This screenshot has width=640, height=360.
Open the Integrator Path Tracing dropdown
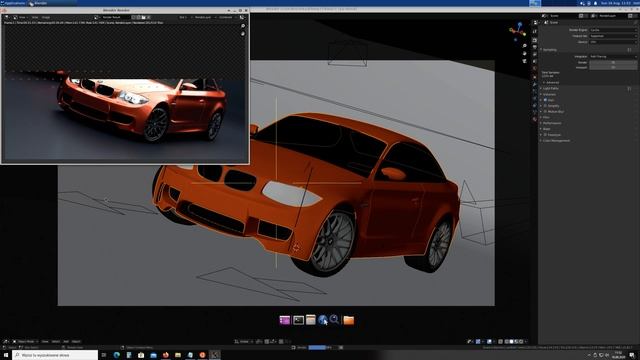613,57
